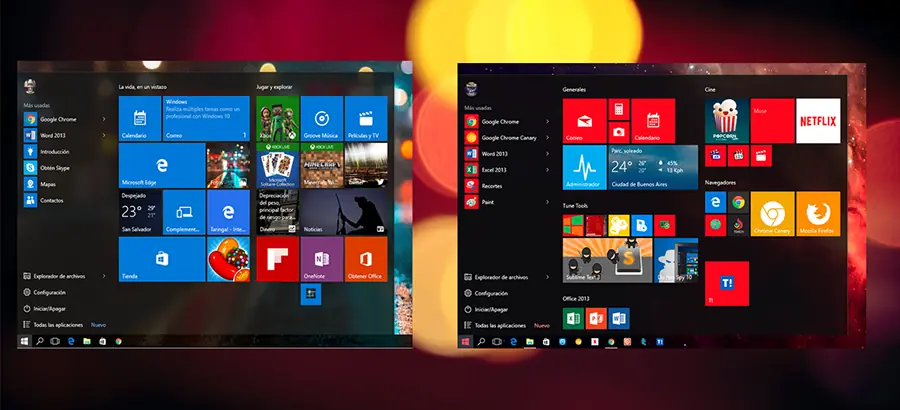Open the small Chrome tile under Navegadores

738,202
